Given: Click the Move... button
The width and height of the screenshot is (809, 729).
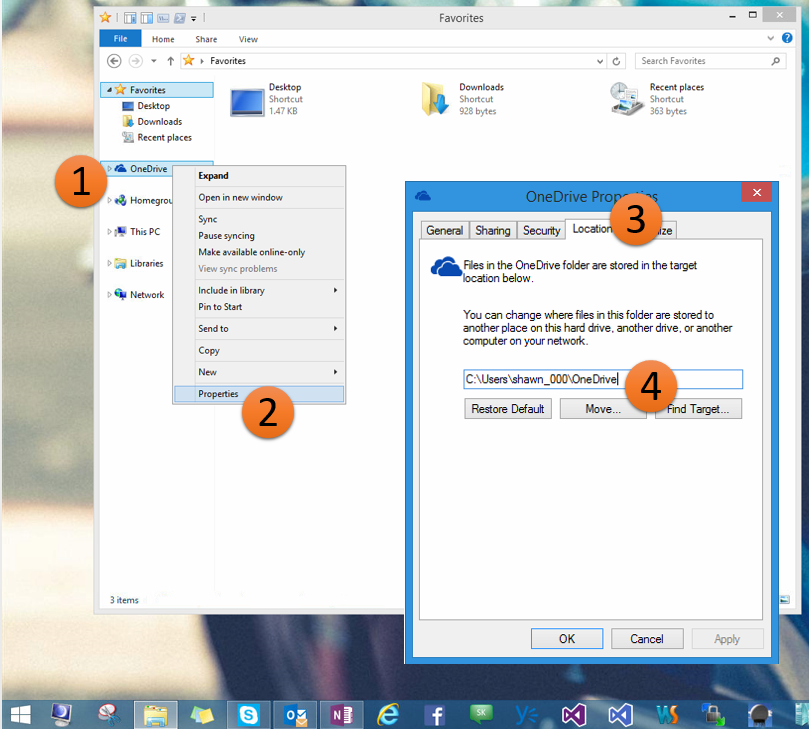Looking at the screenshot, I should pos(603,409).
